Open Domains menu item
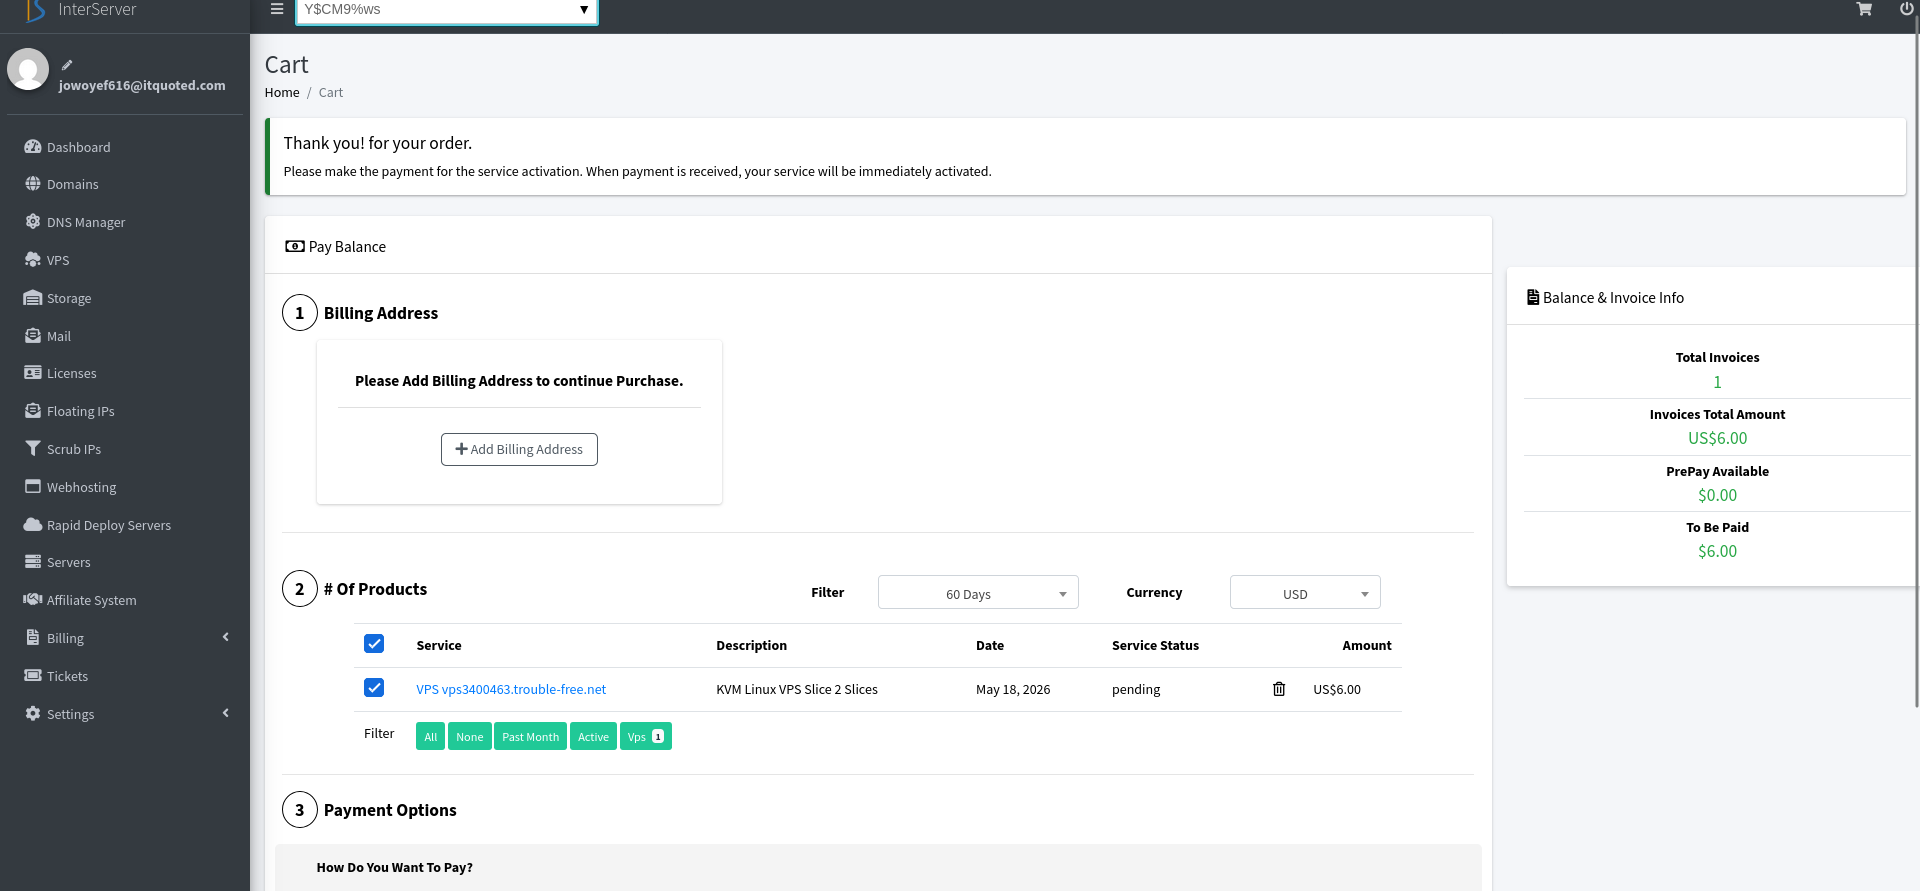 pos(73,184)
